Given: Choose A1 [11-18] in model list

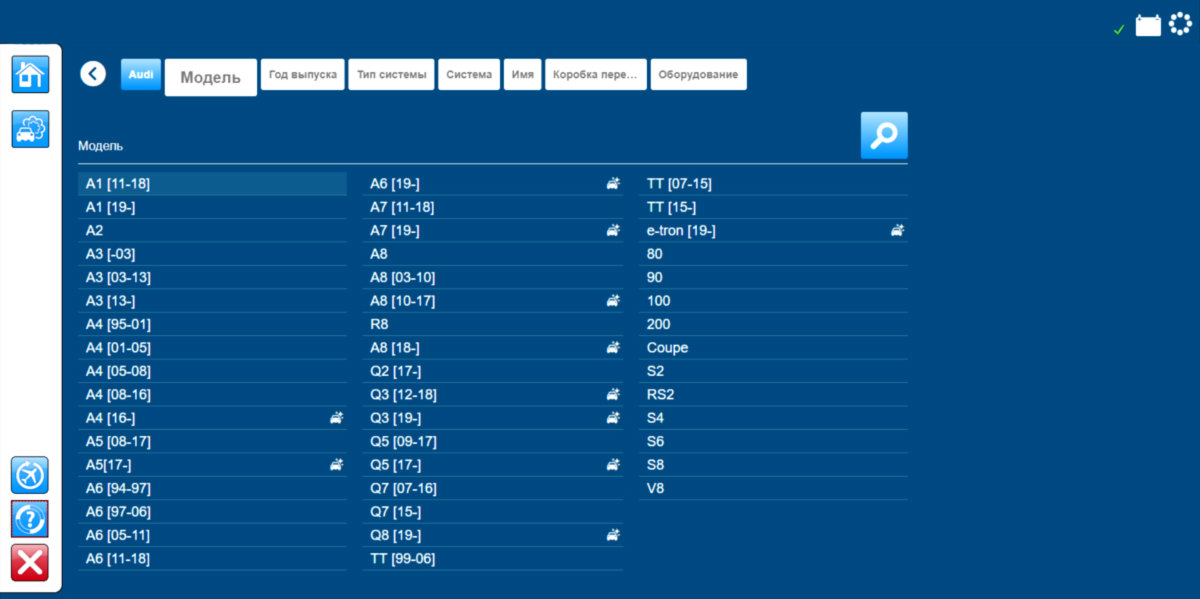Looking at the screenshot, I should pyautogui.click(x=118, y=184).
